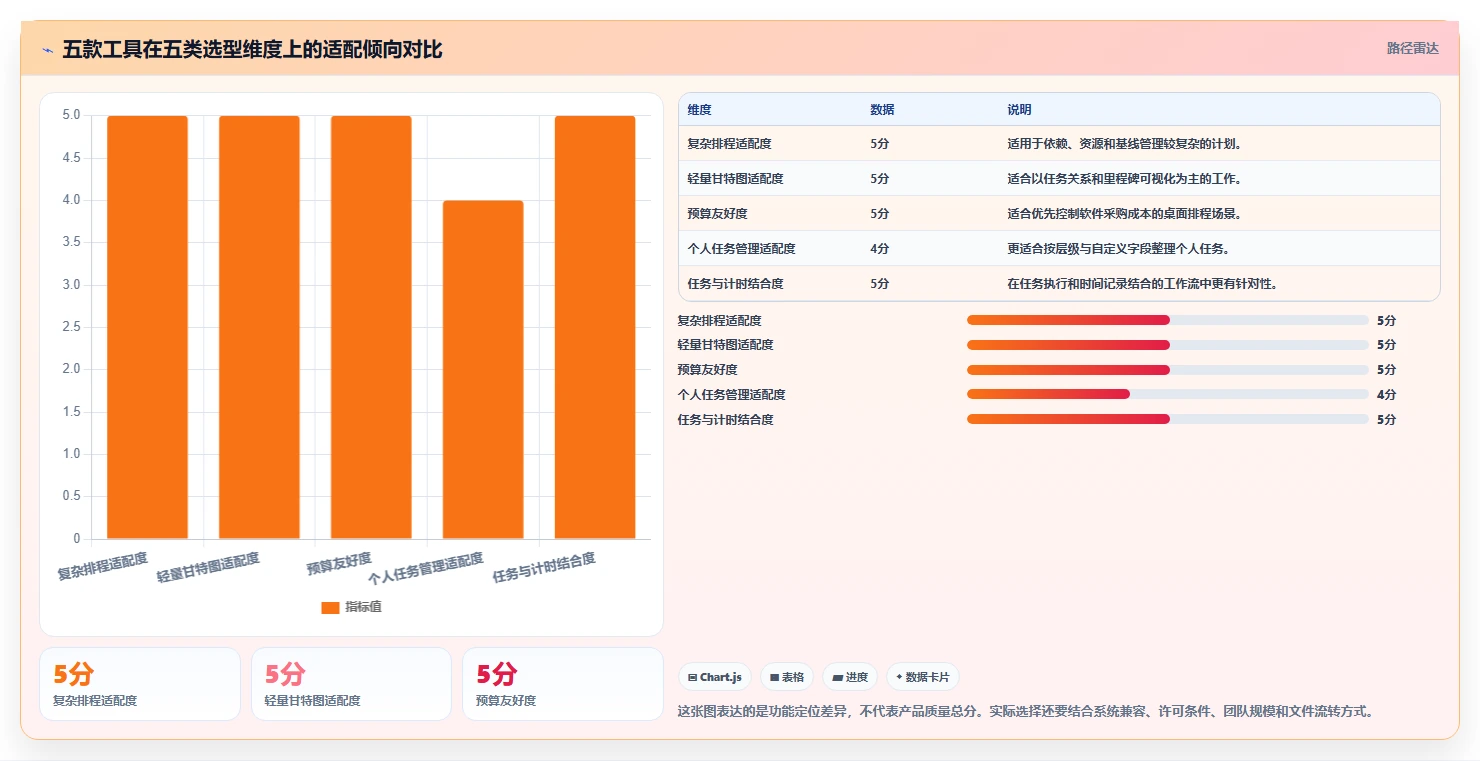Open the 复杂排程适配度 5分 data card
The height and width of the screenshot is (761, 1480).
pos(140,684)
